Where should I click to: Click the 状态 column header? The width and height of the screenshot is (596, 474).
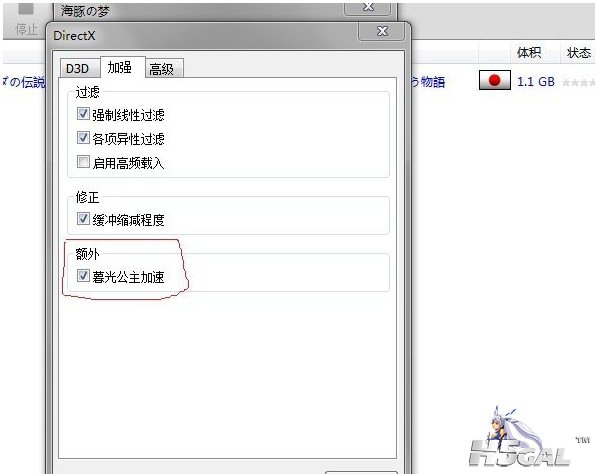click(x=579, y=52)
